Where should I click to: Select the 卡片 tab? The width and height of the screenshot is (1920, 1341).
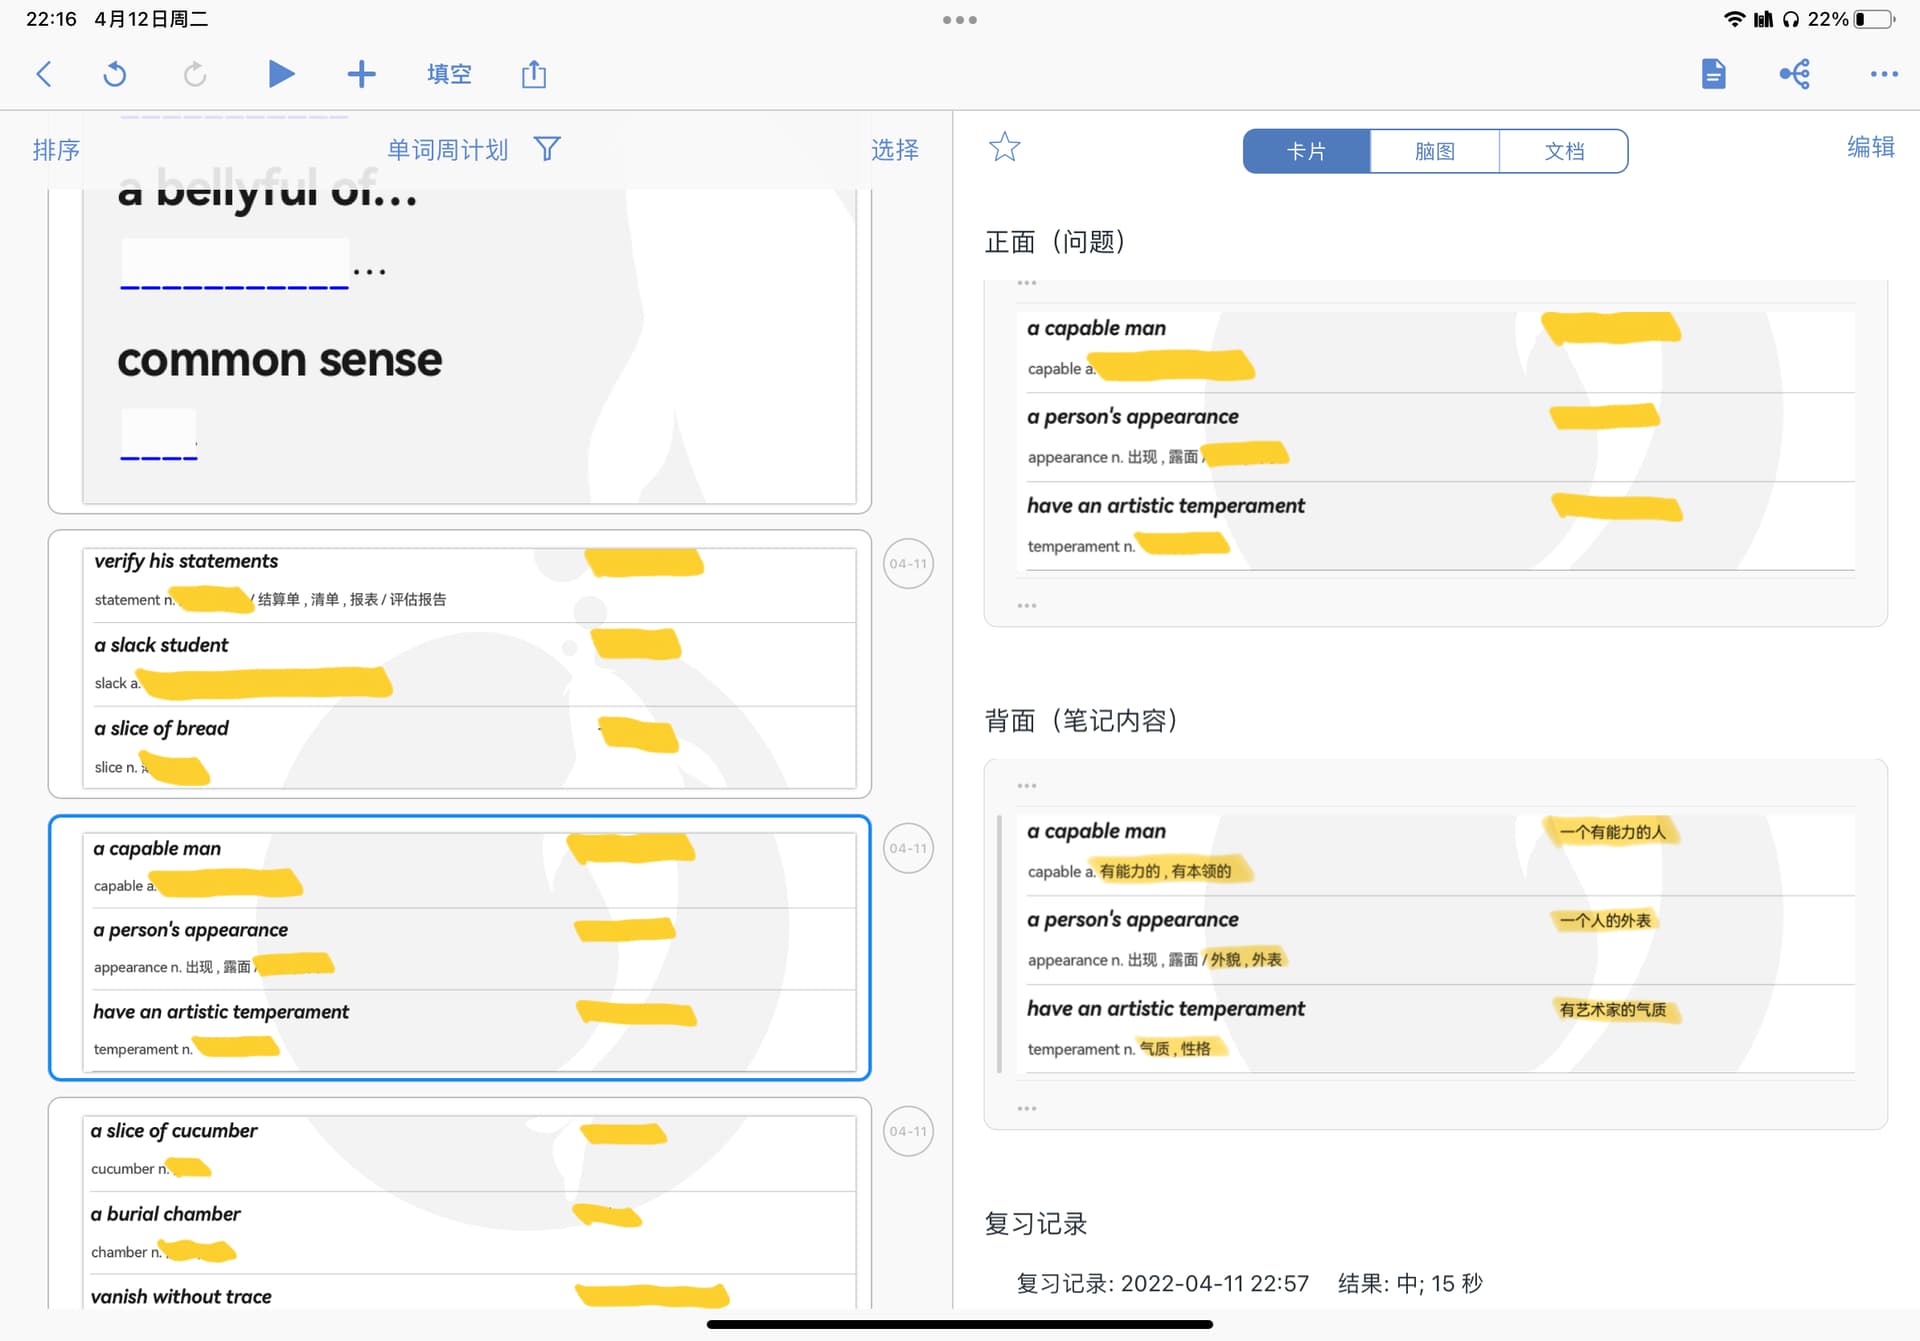tap(1306, 151)
